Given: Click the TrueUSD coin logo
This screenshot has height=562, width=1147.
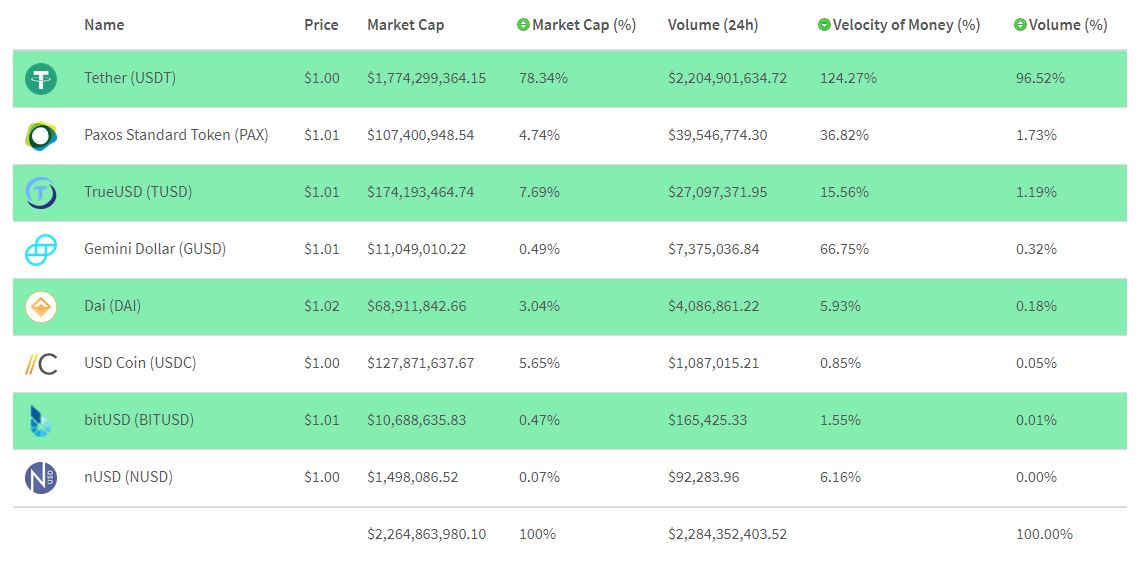Looking at the screenshot, I should point(41,192).
